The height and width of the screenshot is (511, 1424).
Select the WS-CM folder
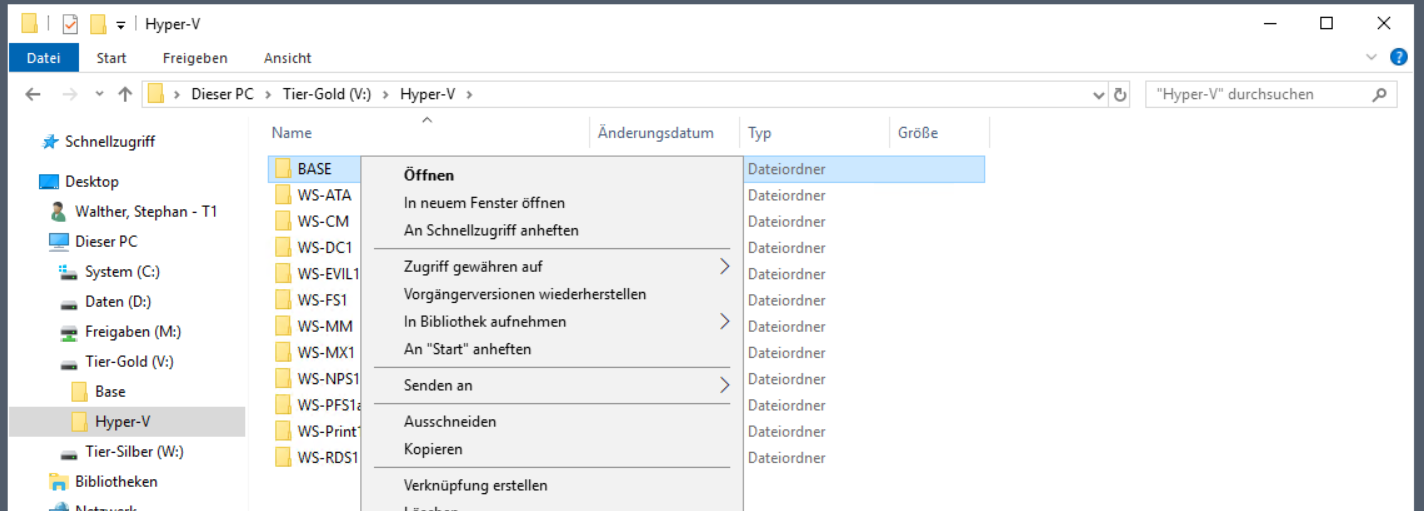click(323, 221)
